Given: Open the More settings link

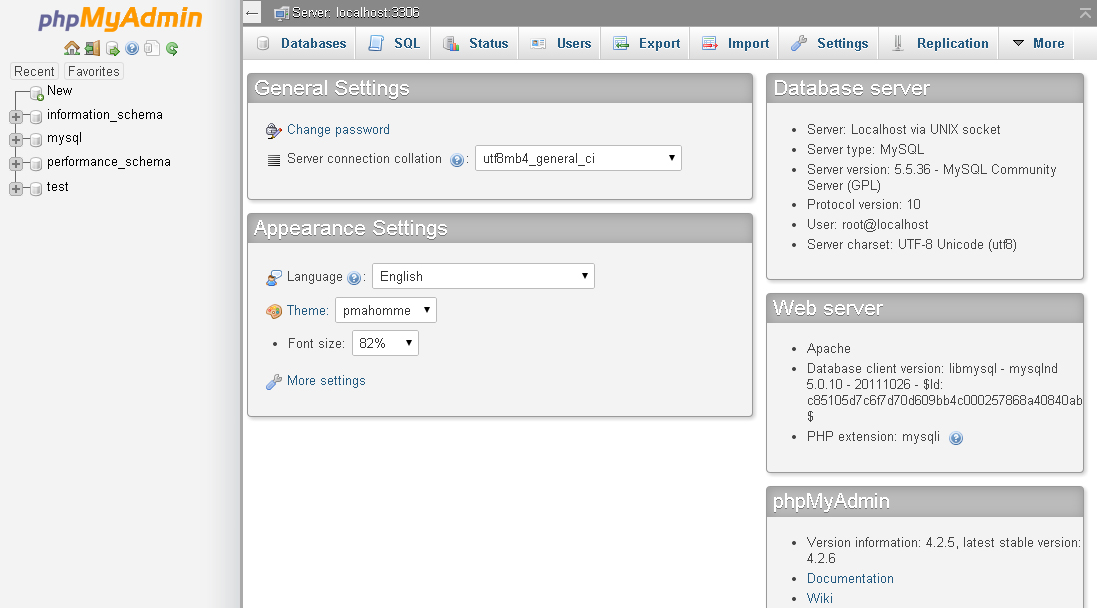Looking at the screenshot, I should click(x=326, y=381).
